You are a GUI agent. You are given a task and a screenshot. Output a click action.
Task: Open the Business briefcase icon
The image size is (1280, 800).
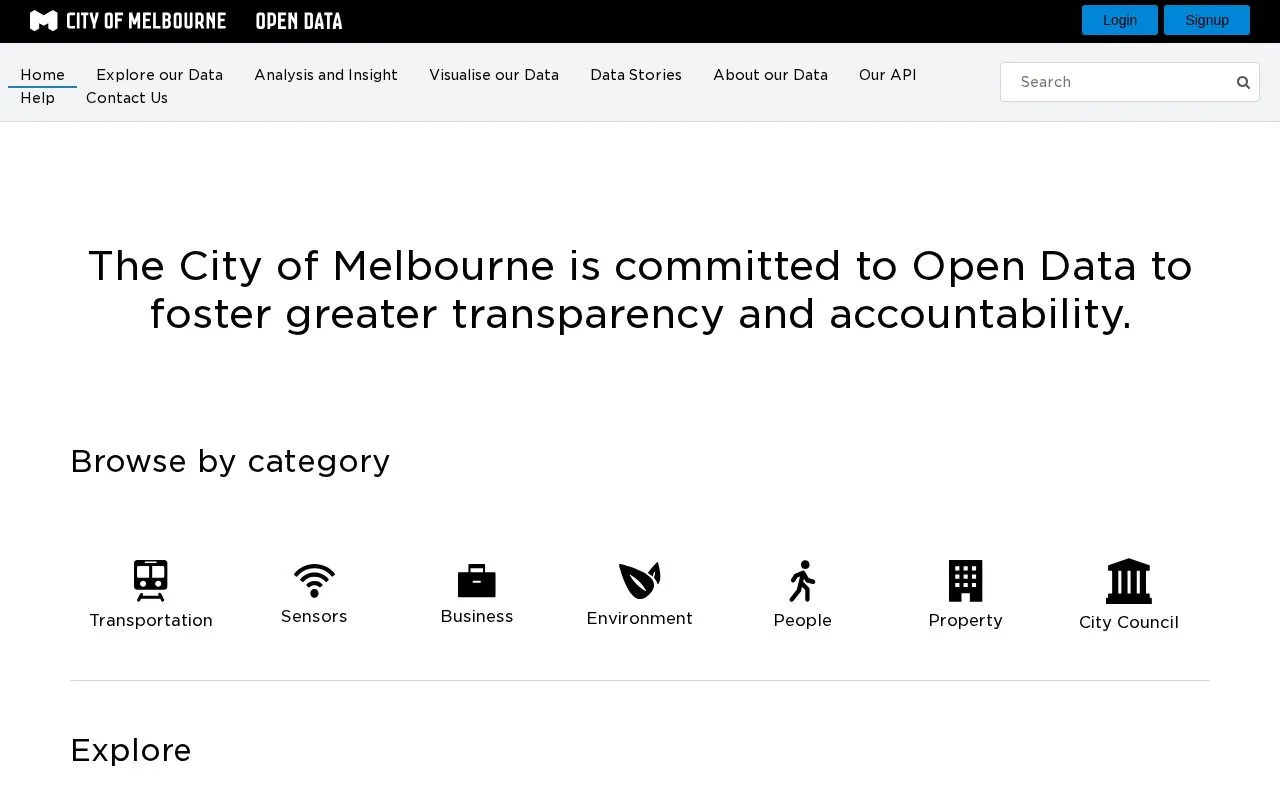coord(477,580)
